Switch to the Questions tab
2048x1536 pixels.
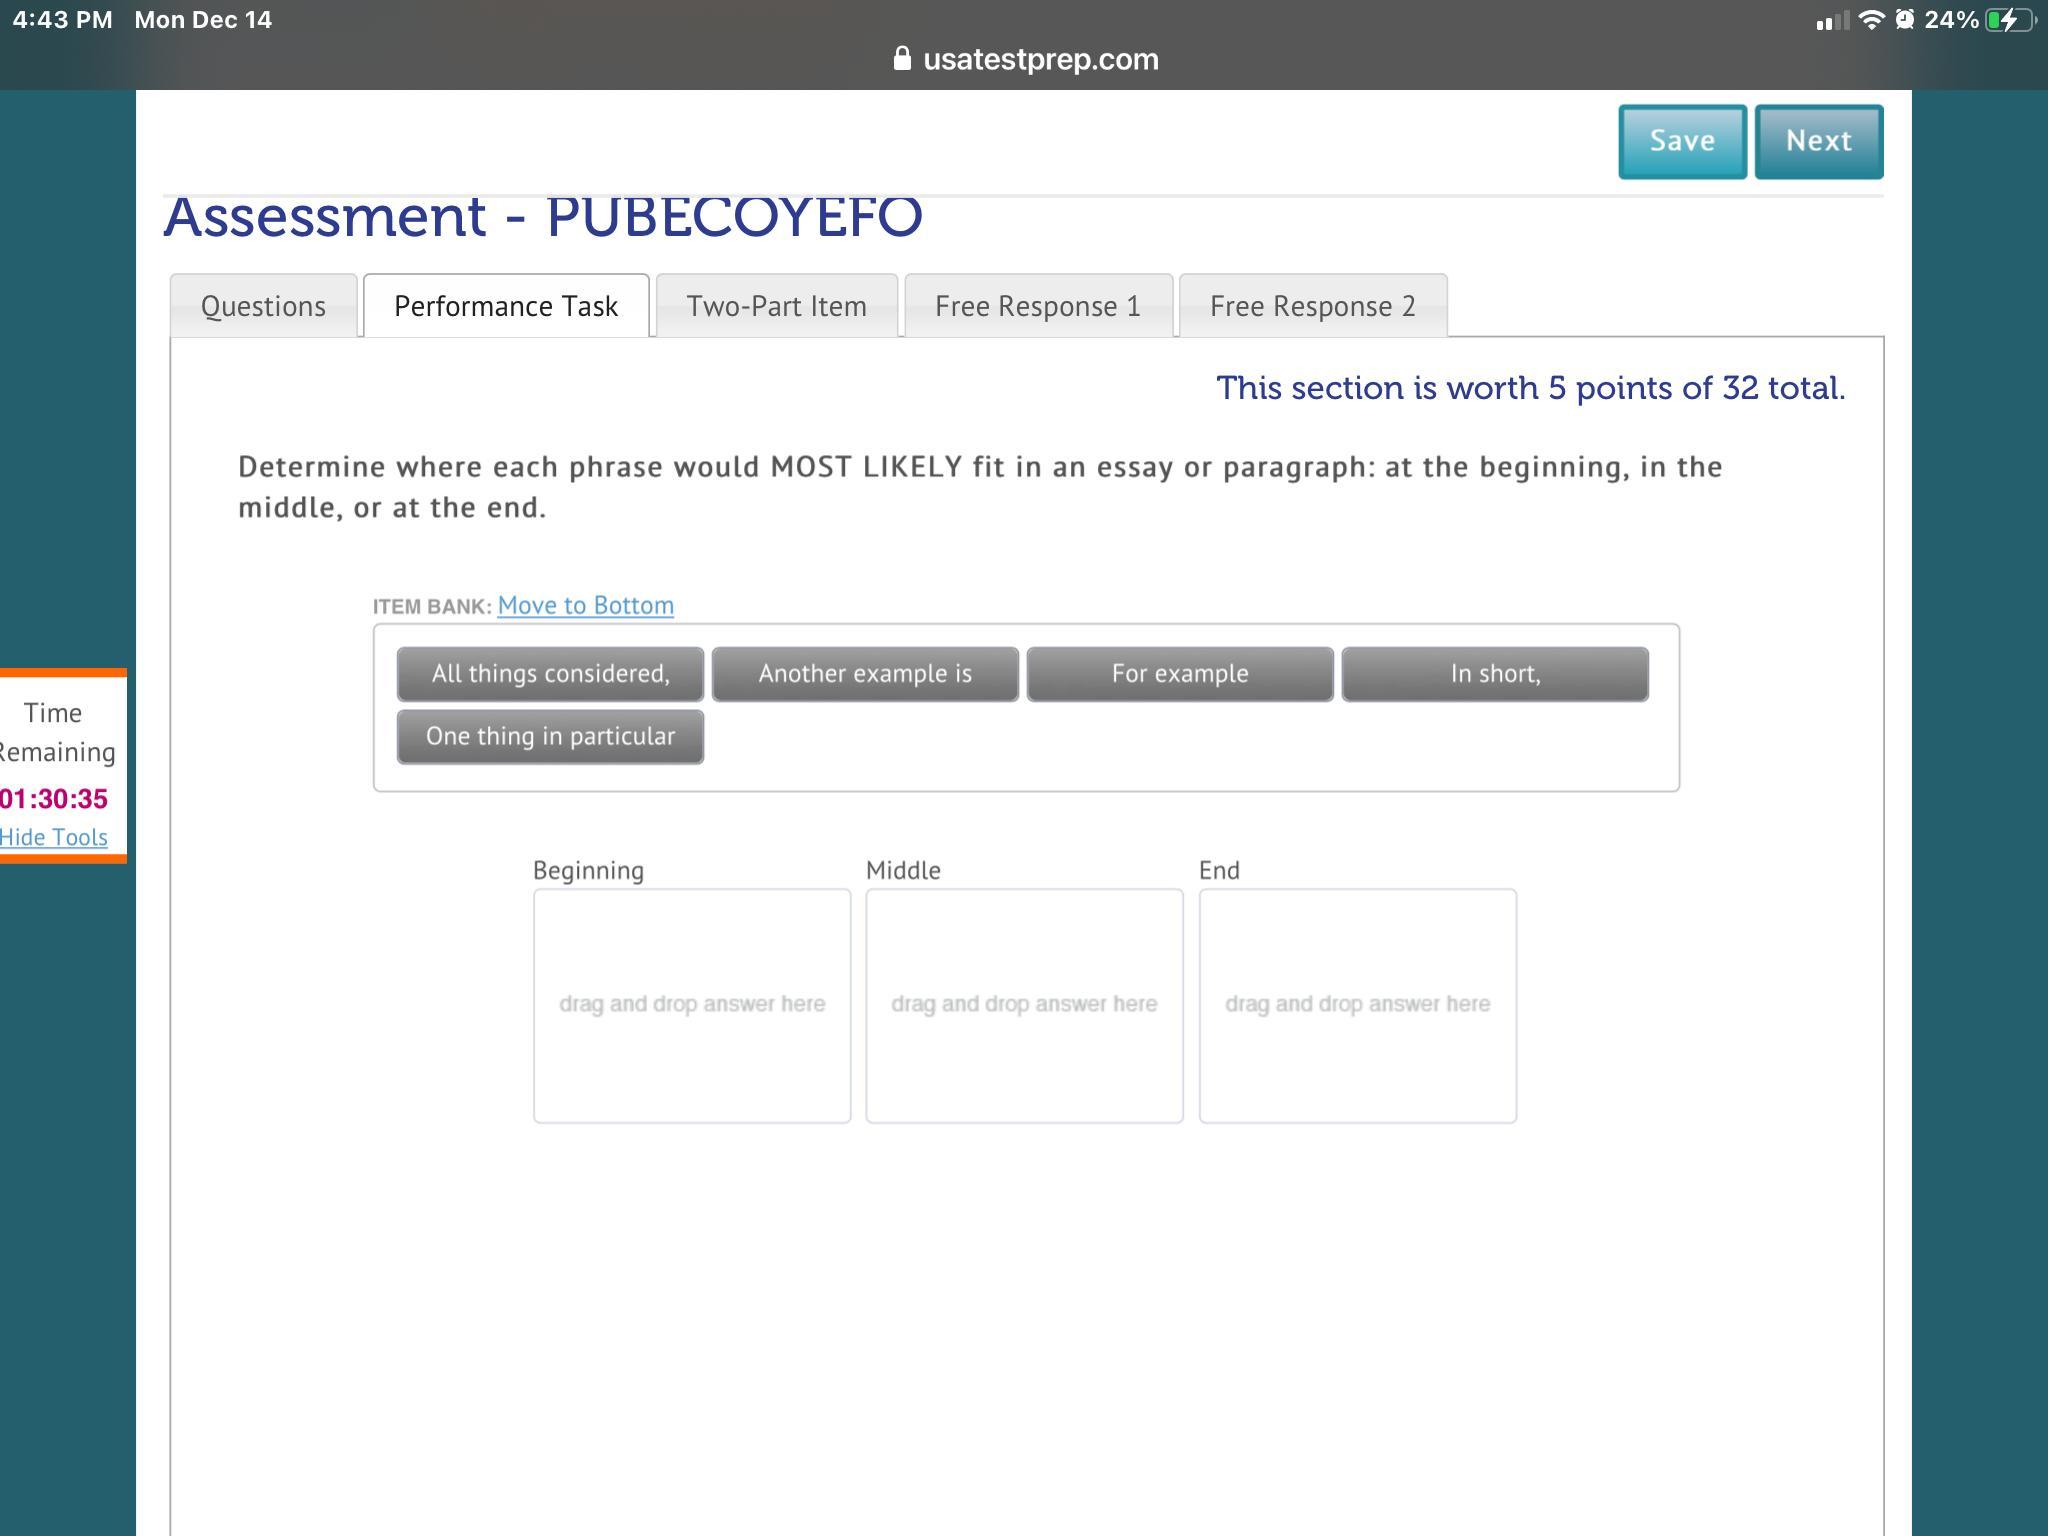coord(263,306)
